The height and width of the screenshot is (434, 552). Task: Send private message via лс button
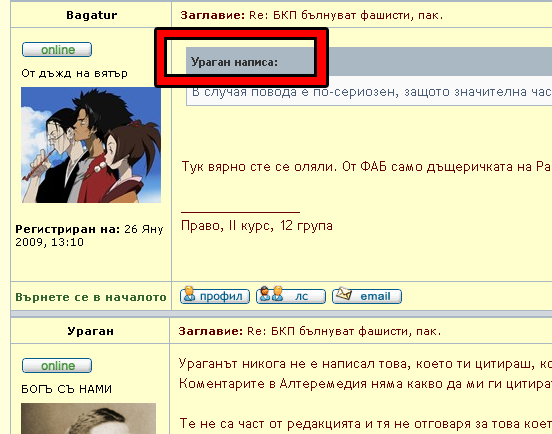(x=291, y=296)
